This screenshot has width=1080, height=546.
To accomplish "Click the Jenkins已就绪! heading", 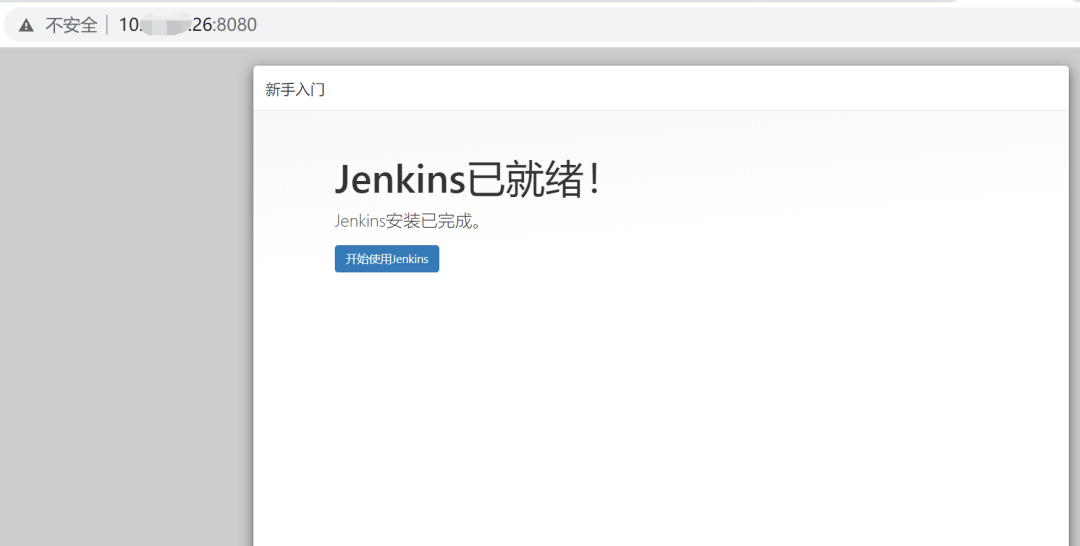I will pyautogui.click(x=468, y=179).
